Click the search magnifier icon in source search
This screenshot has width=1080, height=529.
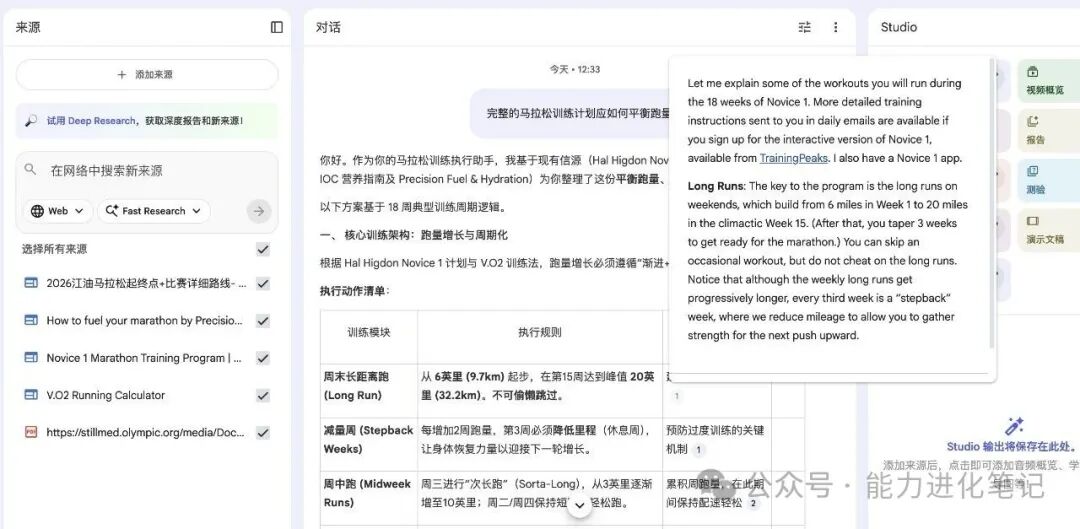click(30, 169)
